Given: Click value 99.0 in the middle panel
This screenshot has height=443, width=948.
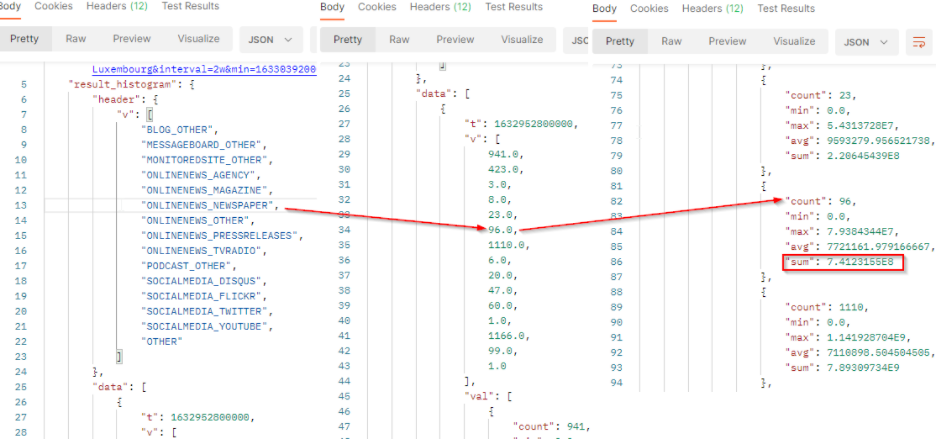Looking at the screenshot, I should point(500,351).
